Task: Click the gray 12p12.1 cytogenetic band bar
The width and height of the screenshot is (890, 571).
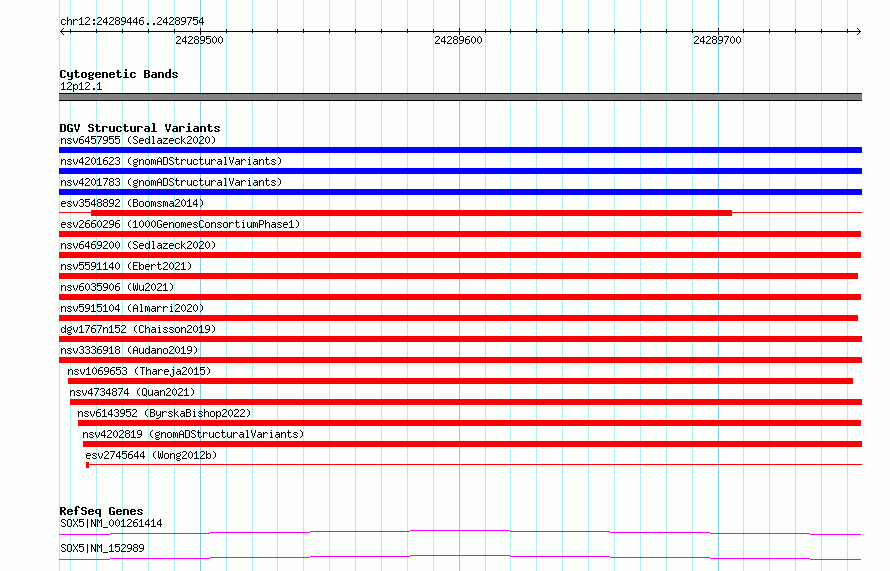Action: [x=460, y=97]
